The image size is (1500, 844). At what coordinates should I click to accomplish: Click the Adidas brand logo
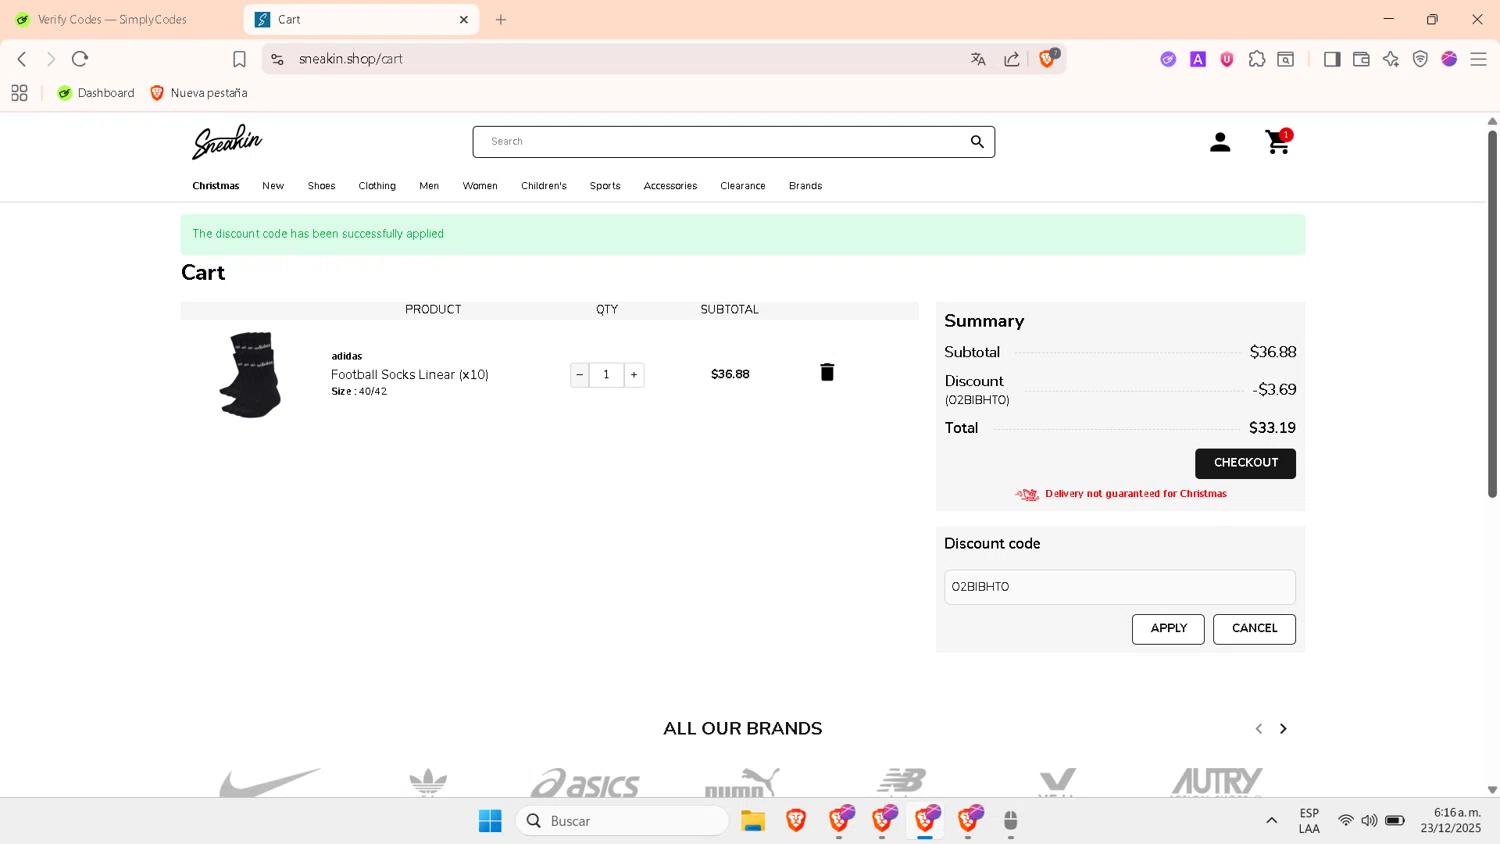[x=428, y=782]
